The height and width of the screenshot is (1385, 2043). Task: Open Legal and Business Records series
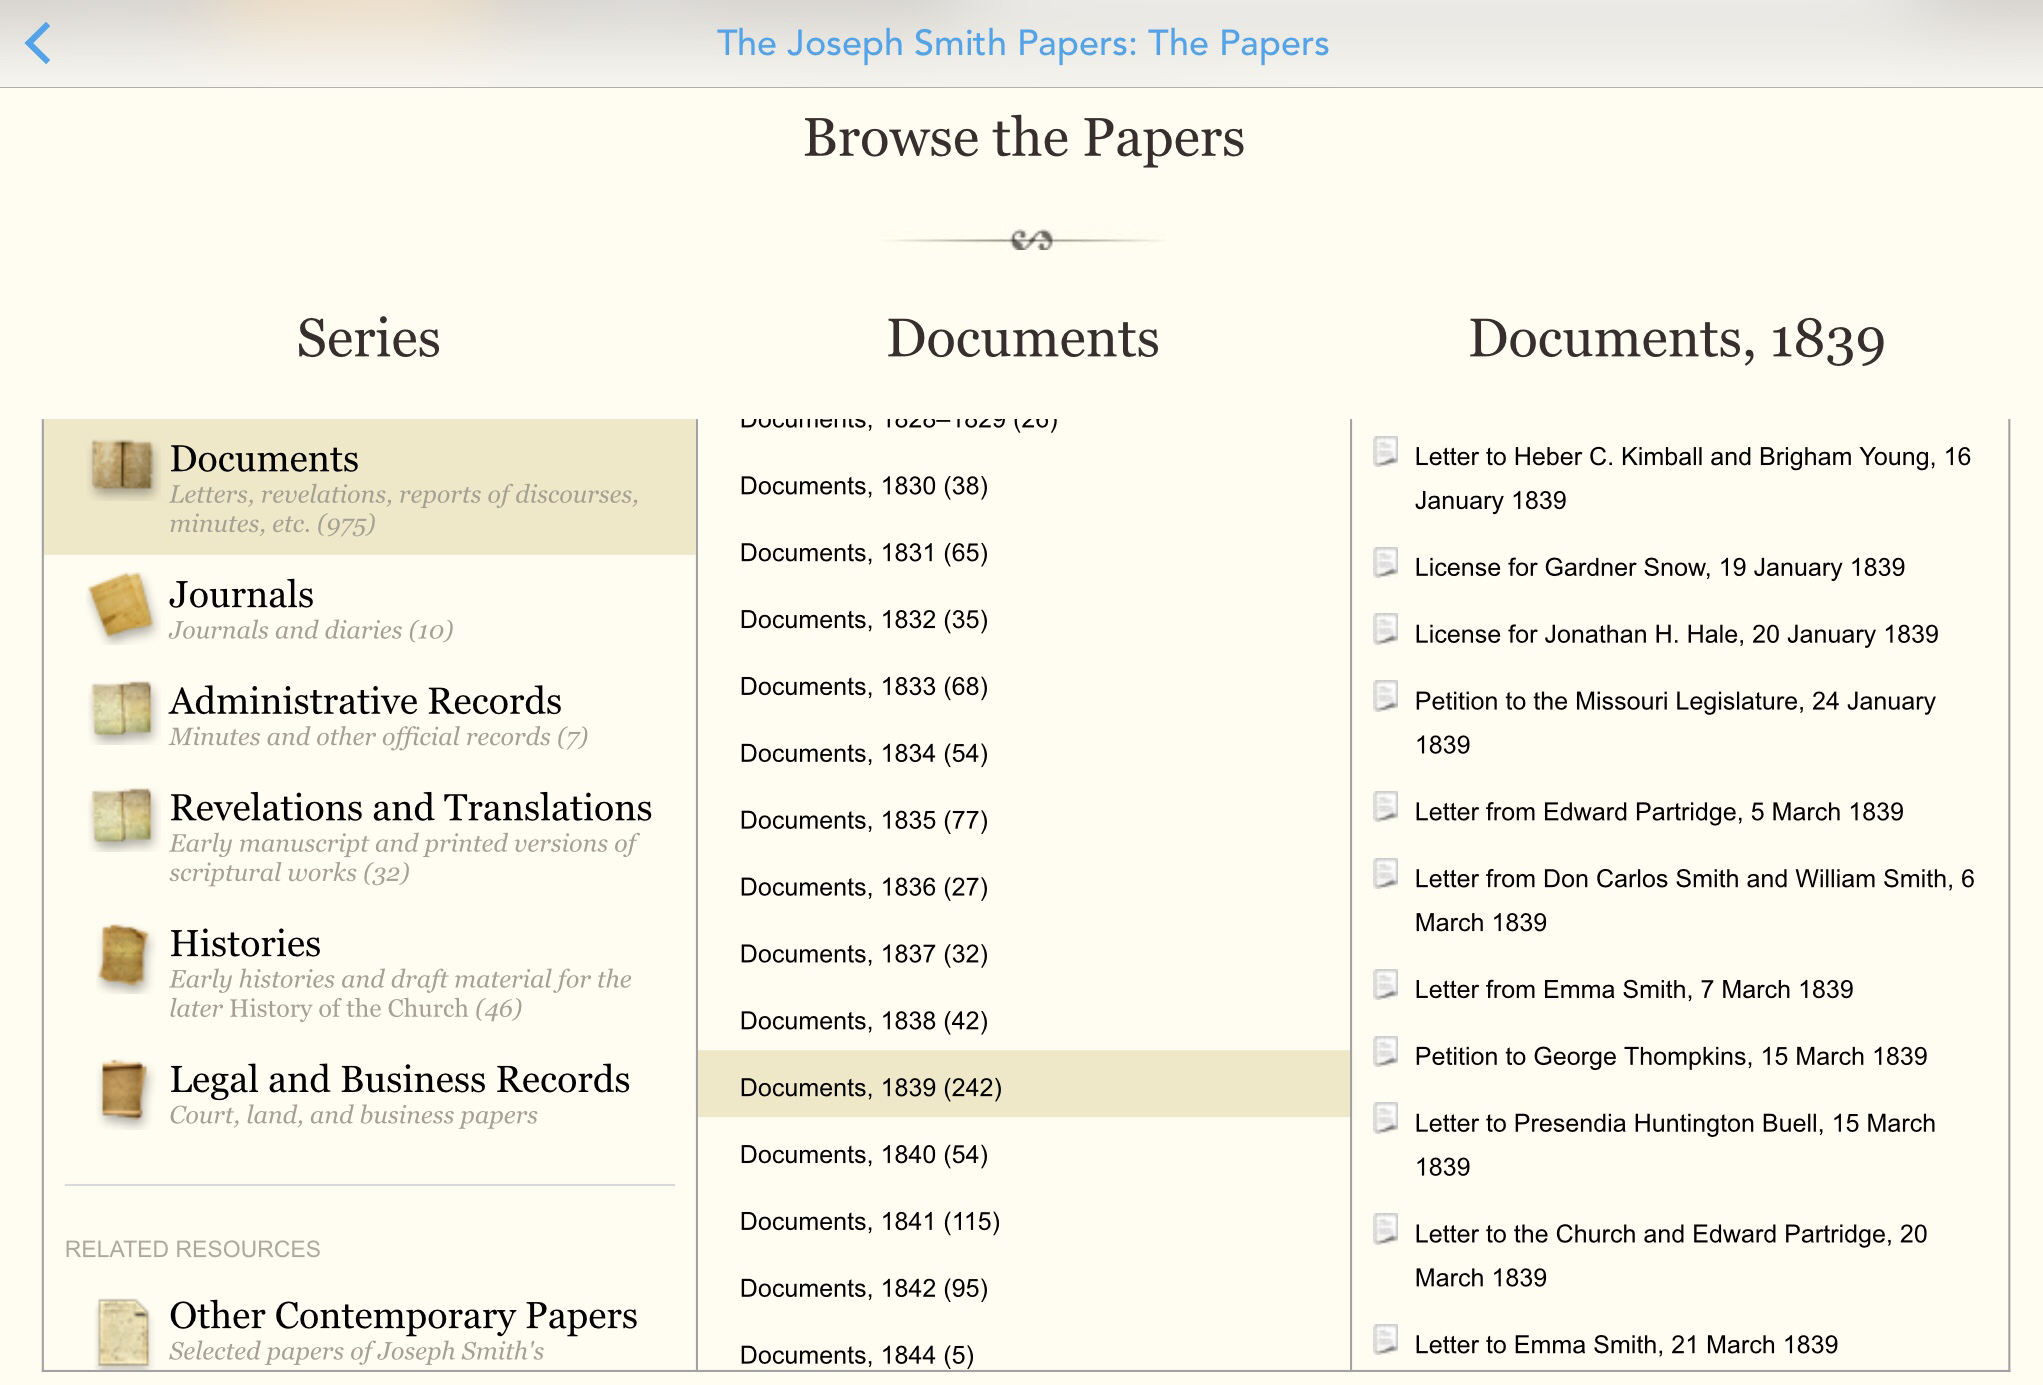370,1093
